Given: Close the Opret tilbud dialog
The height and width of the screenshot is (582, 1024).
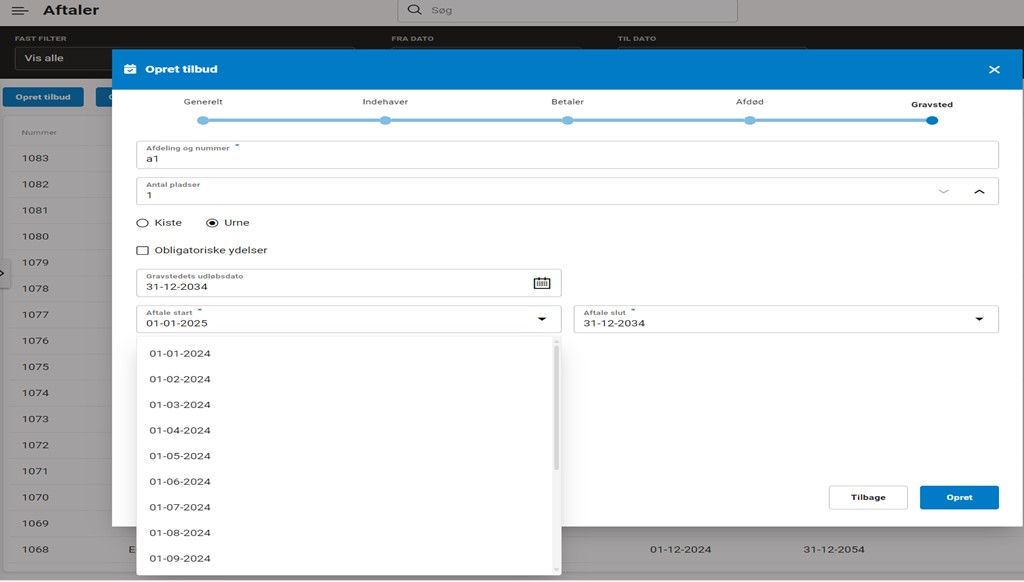Looking at the screenshot, I should tap(994, 69).
